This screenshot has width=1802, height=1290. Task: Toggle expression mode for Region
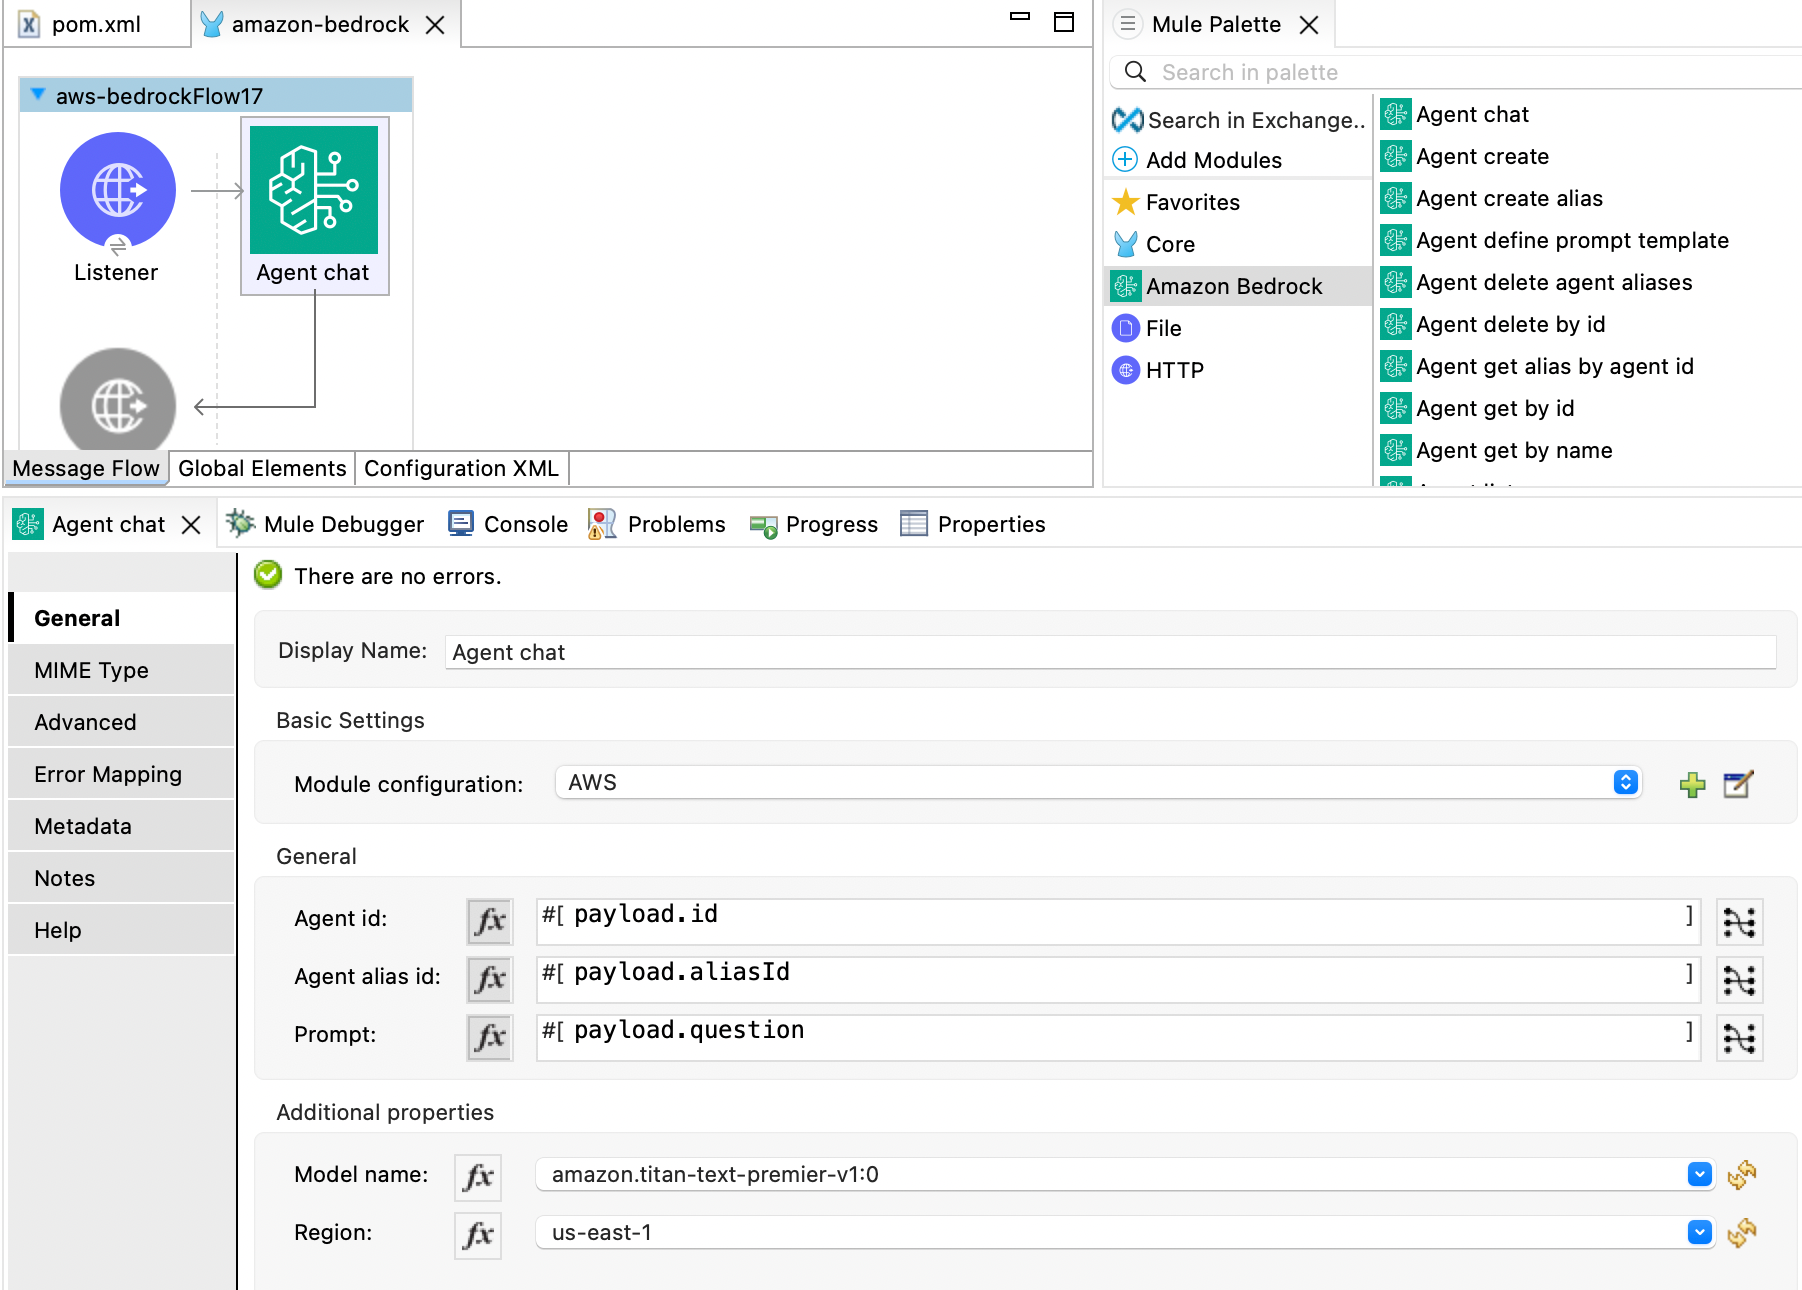coord(478,1235)
